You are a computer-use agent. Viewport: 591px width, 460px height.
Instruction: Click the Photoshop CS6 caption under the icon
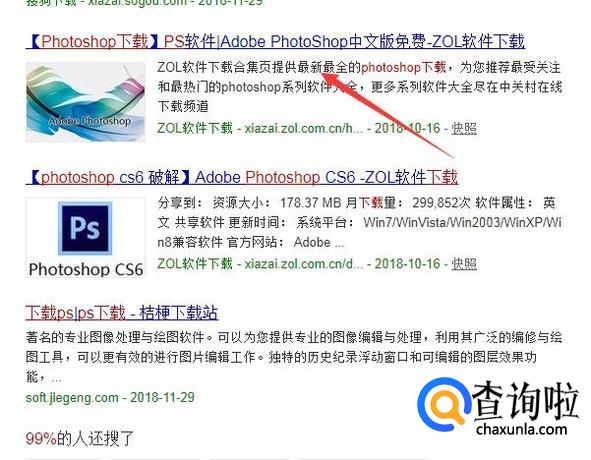[x=86, y=269]
